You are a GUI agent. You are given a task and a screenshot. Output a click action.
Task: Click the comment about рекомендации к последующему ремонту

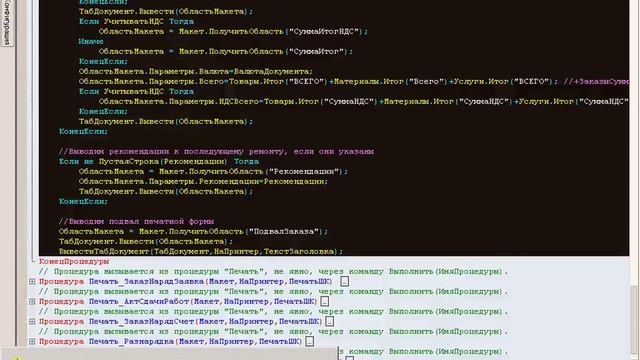tap(216, 151)
